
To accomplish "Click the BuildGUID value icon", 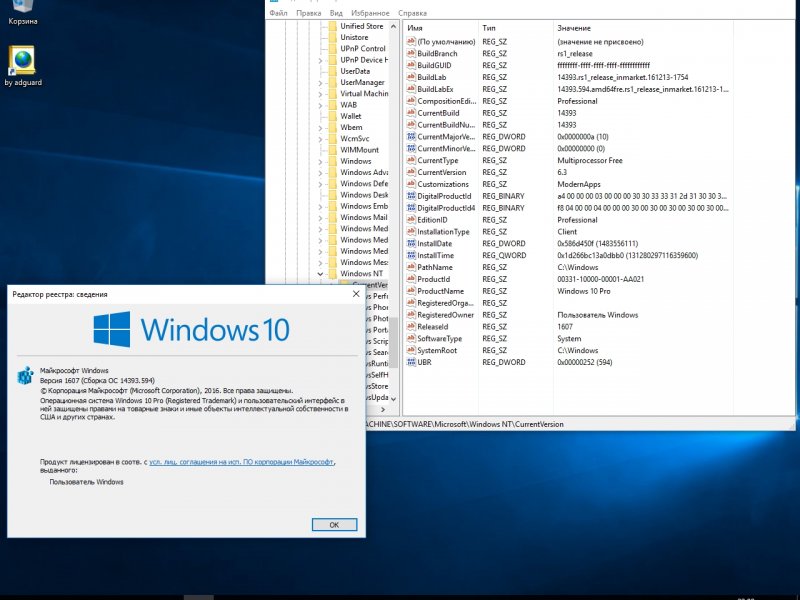I will click(x=411, y=65).
